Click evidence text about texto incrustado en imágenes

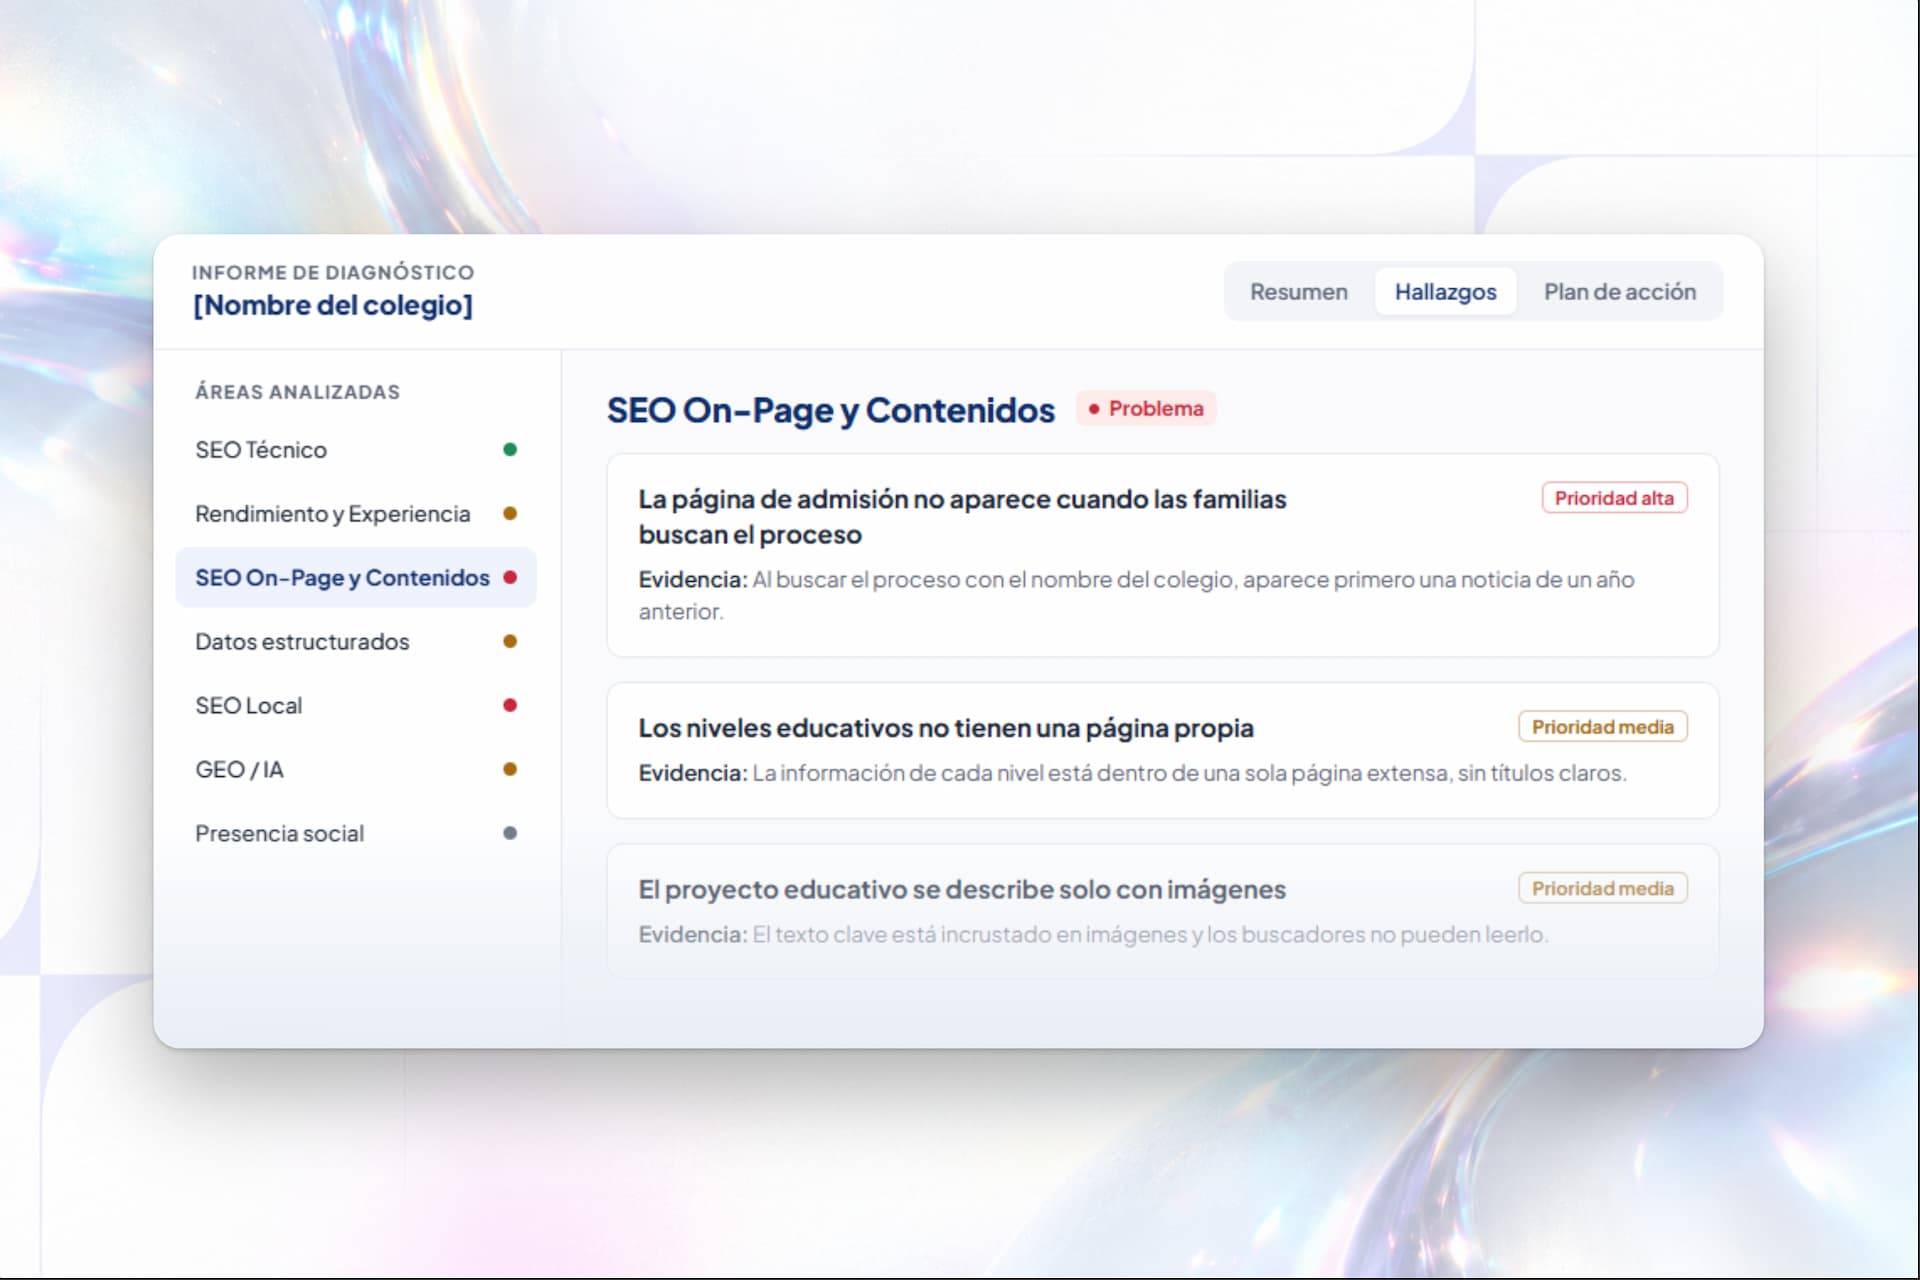point(1093,935)
